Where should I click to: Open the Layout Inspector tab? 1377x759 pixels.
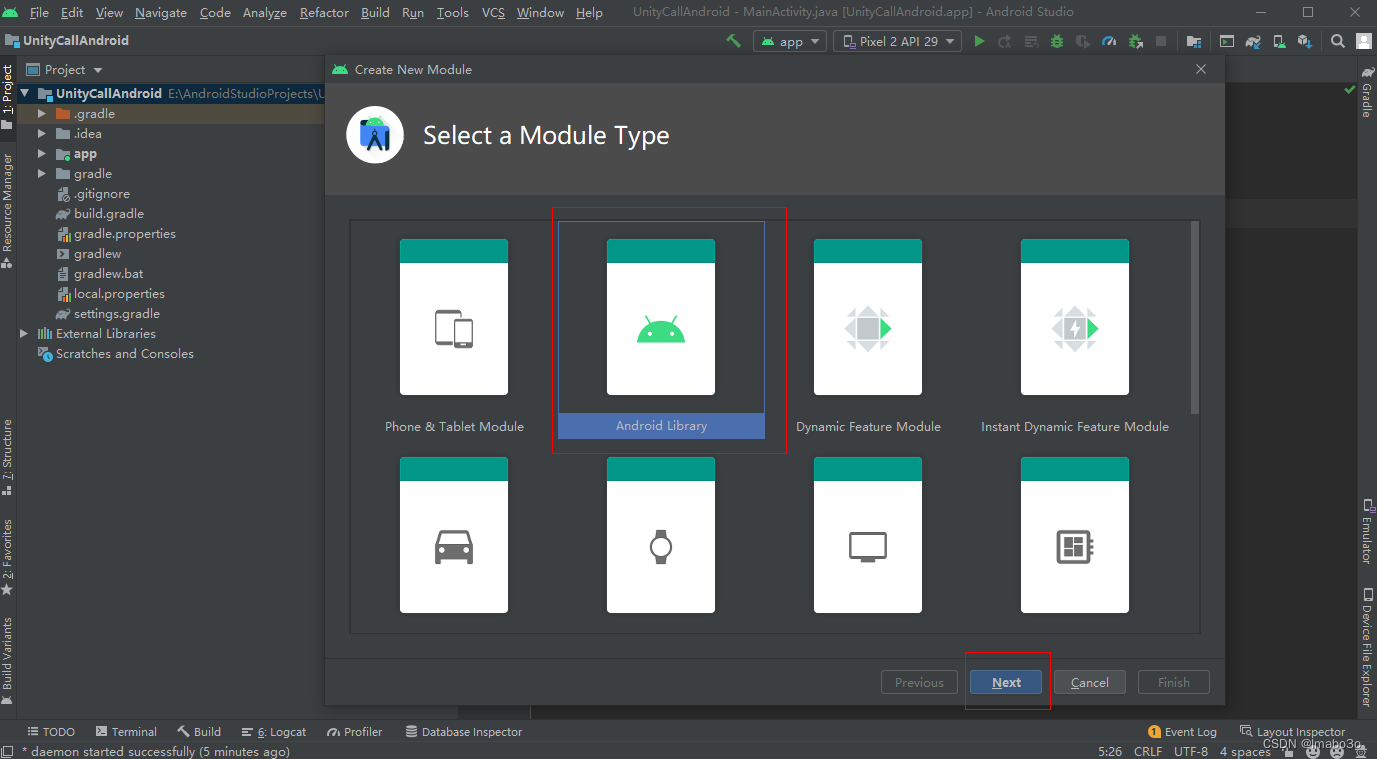pyautogui.click(x=1292, y=732)
